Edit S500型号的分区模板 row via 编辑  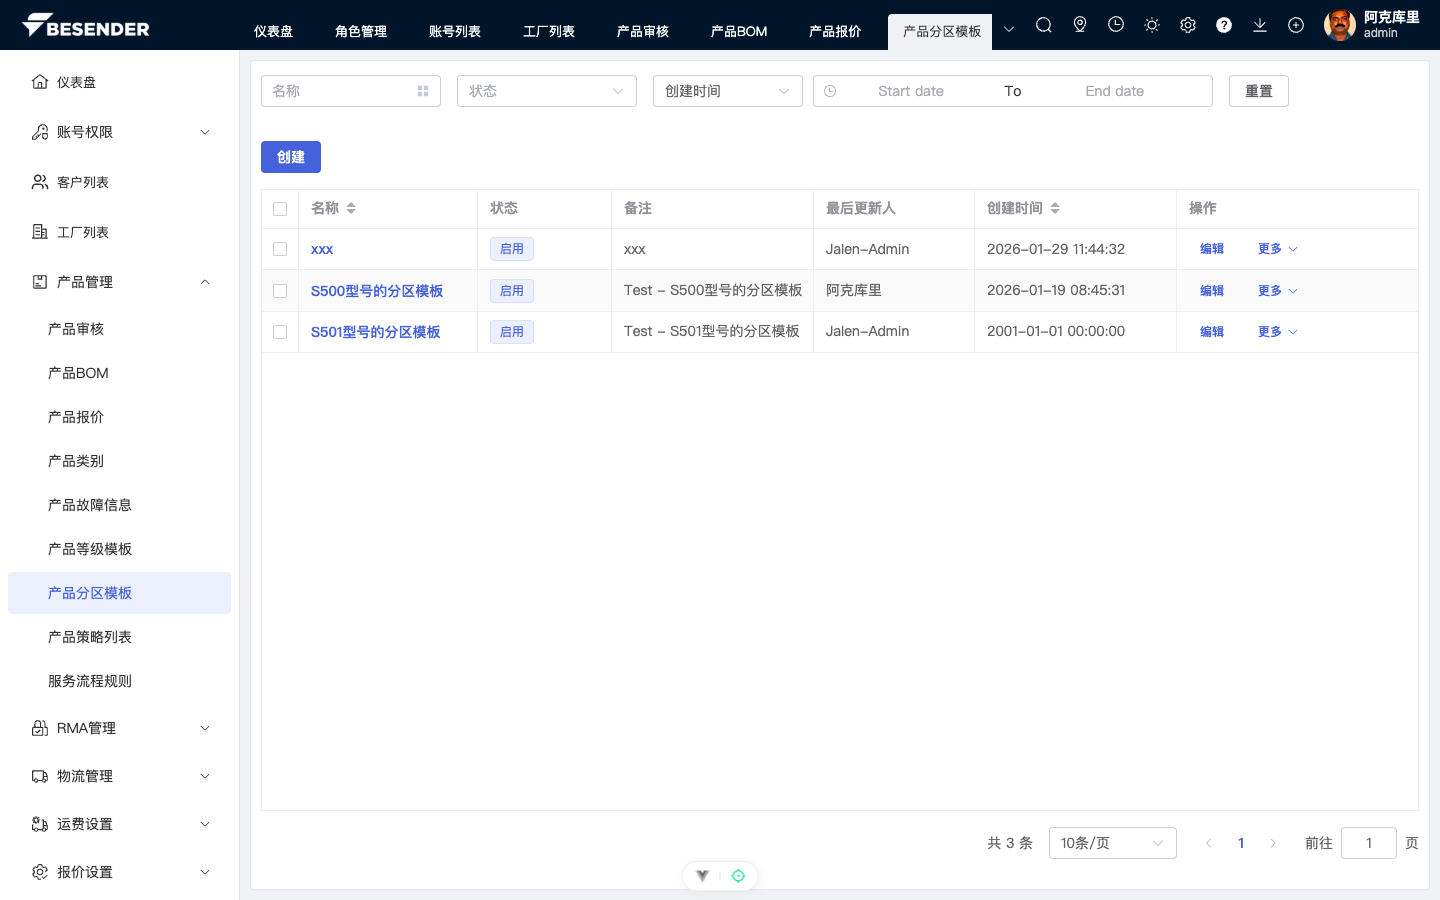[1212, 291]
